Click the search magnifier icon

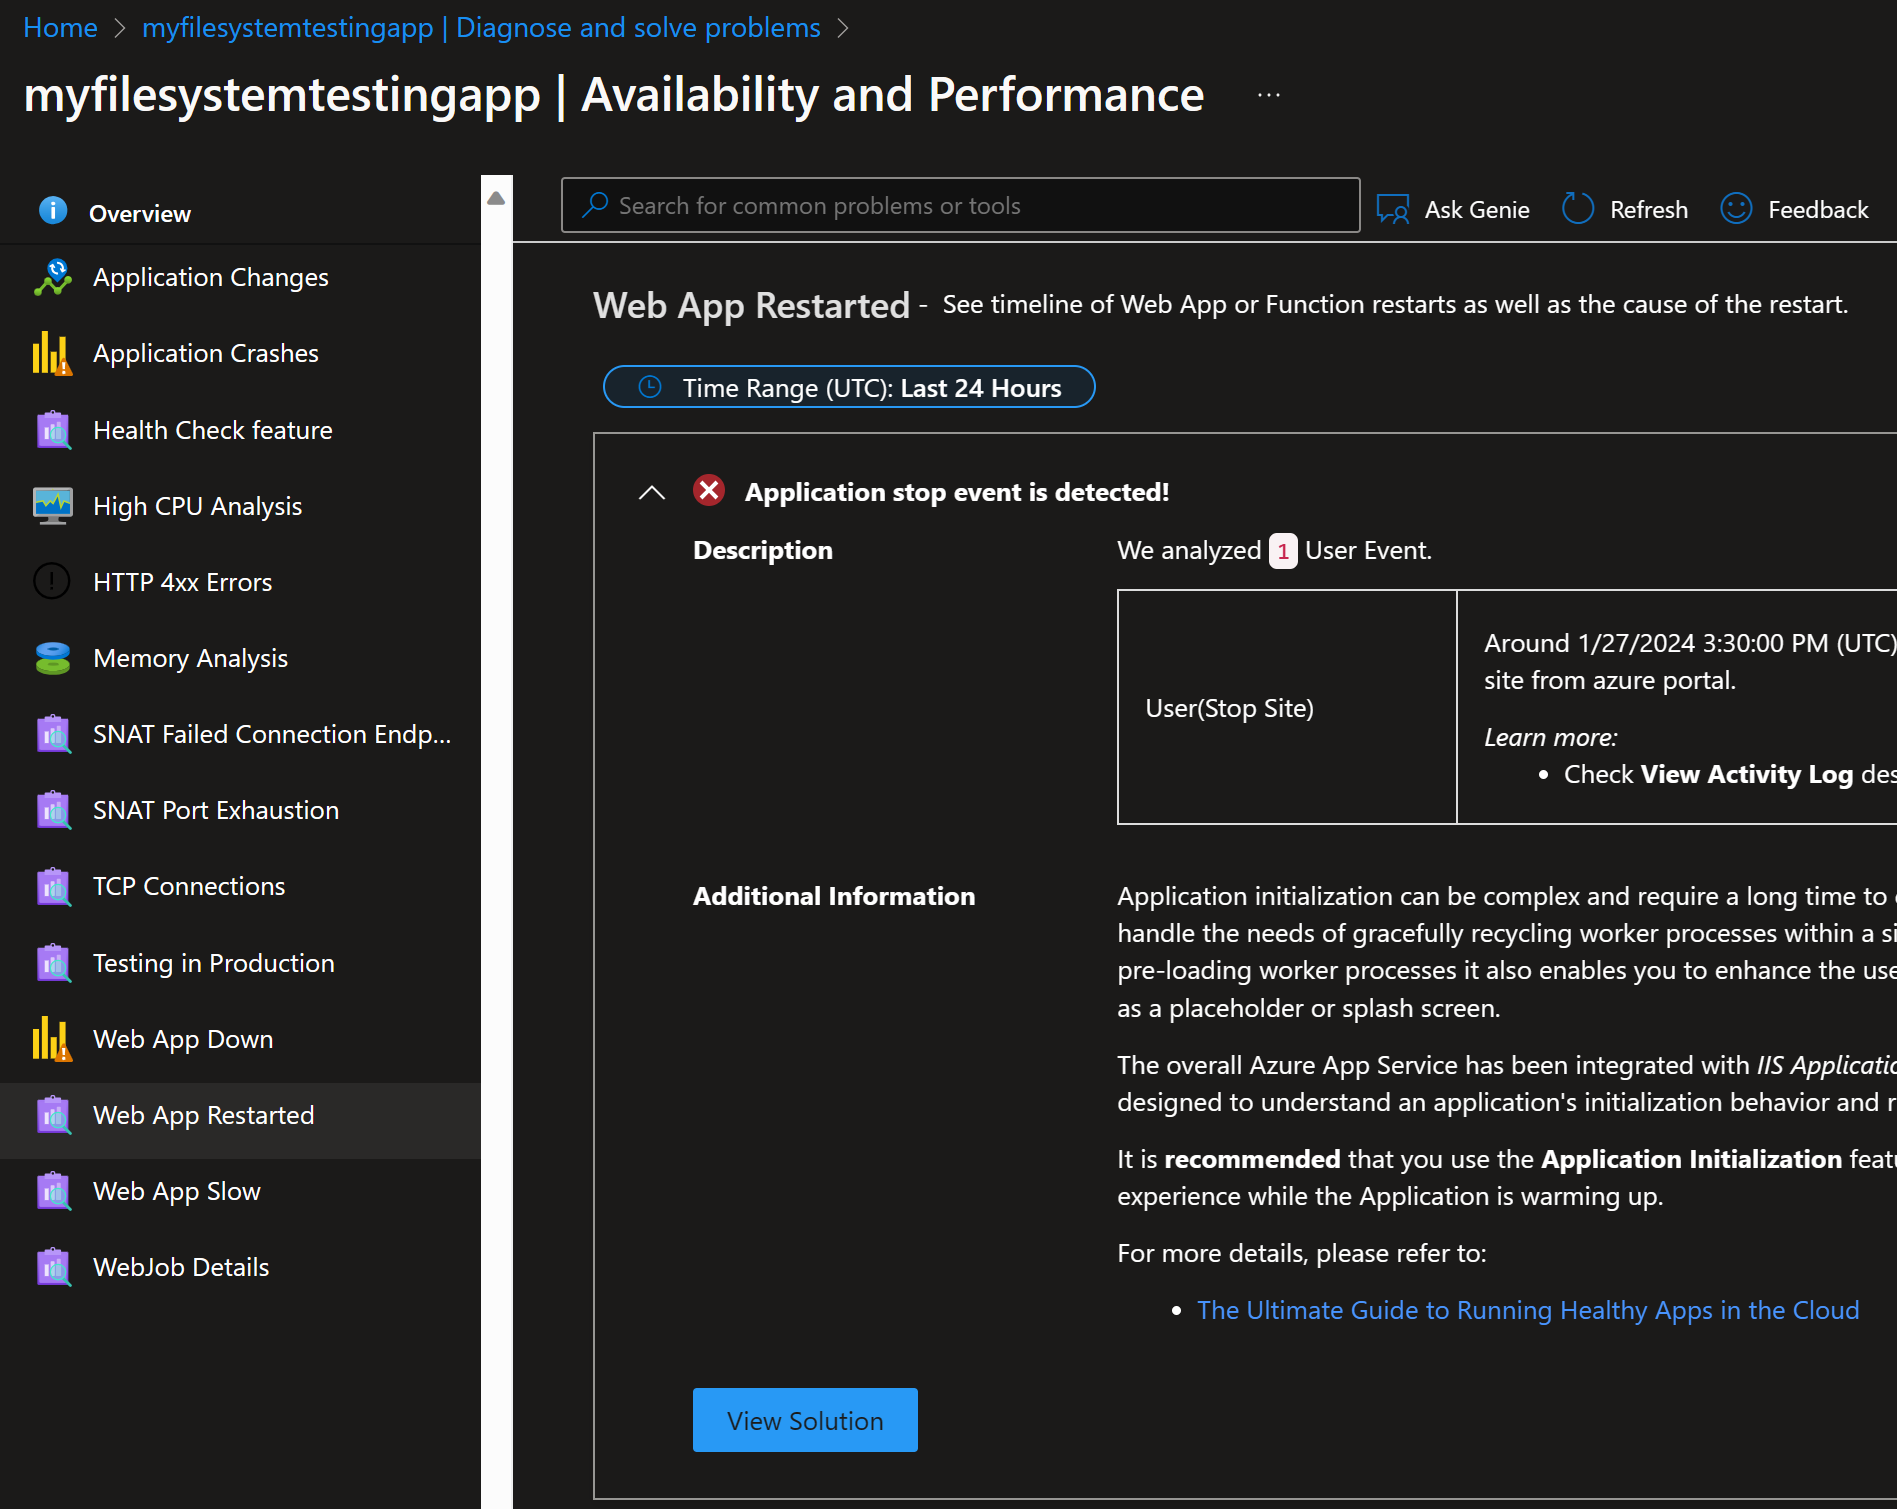pos(595,205)
